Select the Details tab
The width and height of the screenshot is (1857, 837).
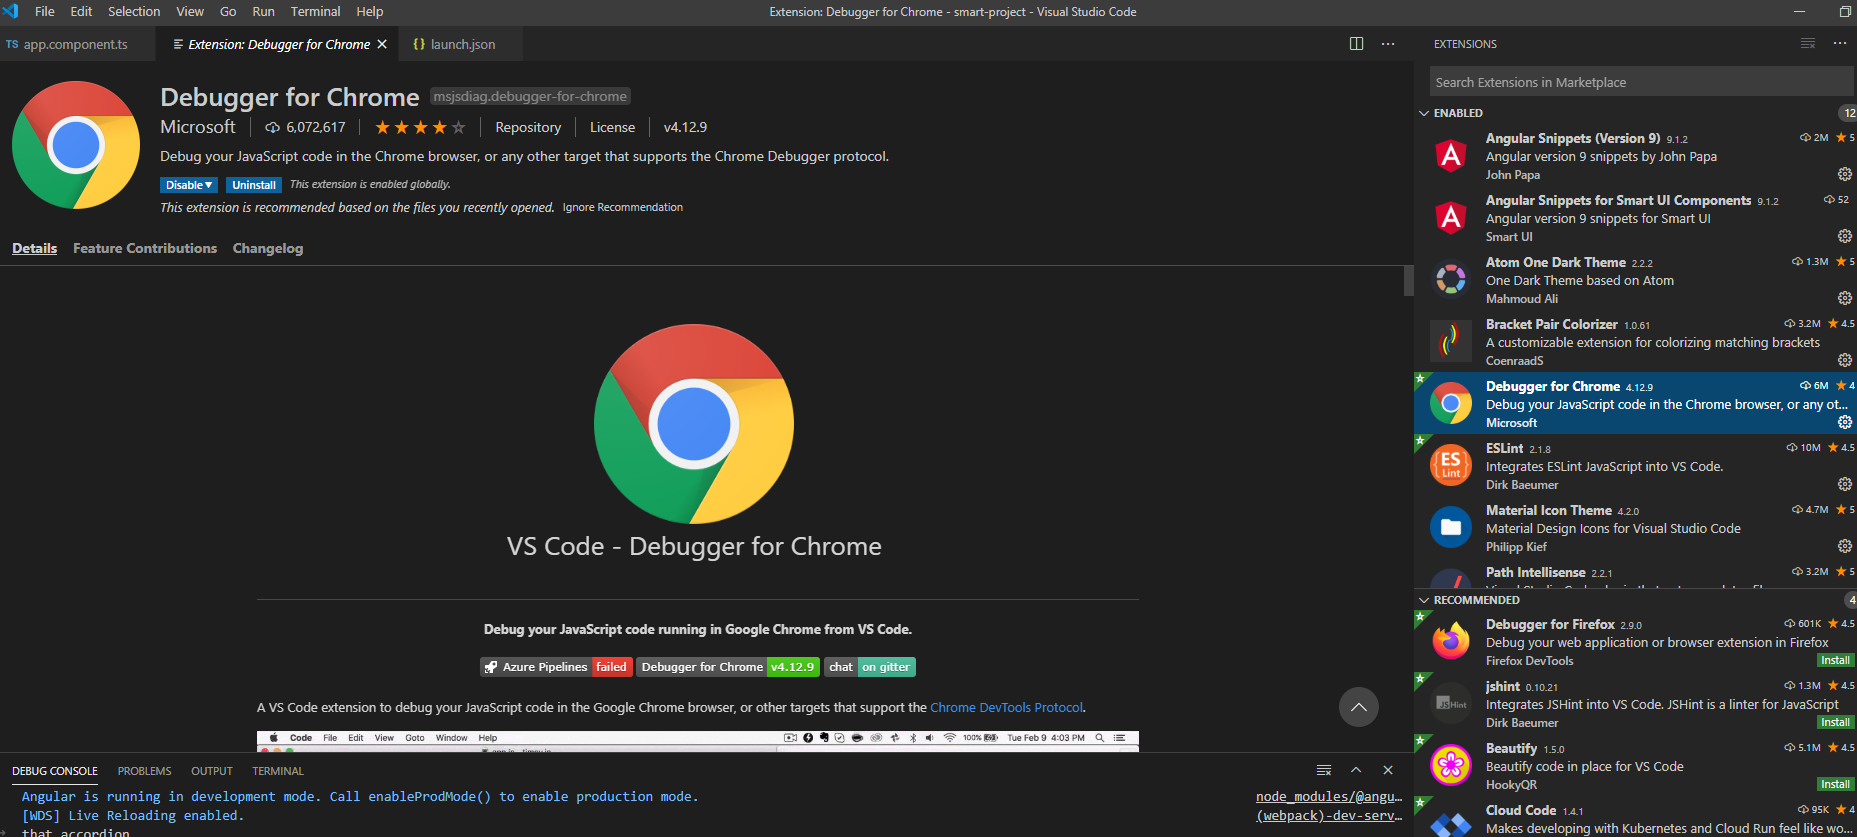[34, 248]
